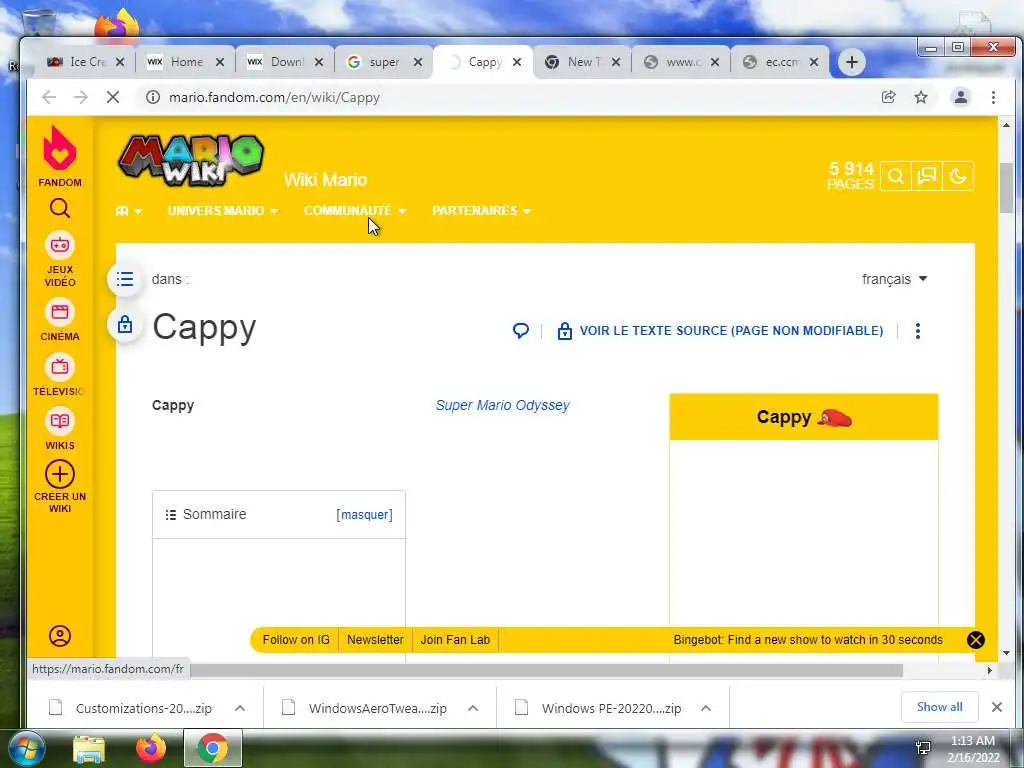Viewport: 1024px width, 768px height.
Task: Open Windows Explorer from taskbar
Action: pos(89,748)
